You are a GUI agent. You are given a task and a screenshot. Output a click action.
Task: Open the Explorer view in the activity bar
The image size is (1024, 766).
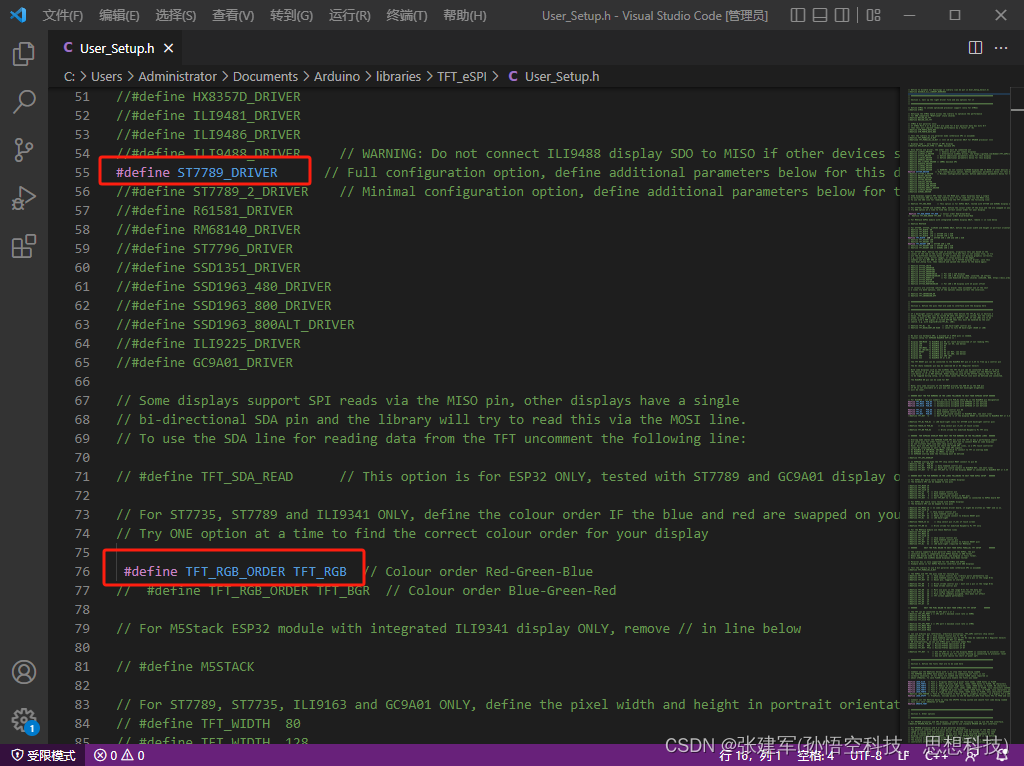coord(23,55)
